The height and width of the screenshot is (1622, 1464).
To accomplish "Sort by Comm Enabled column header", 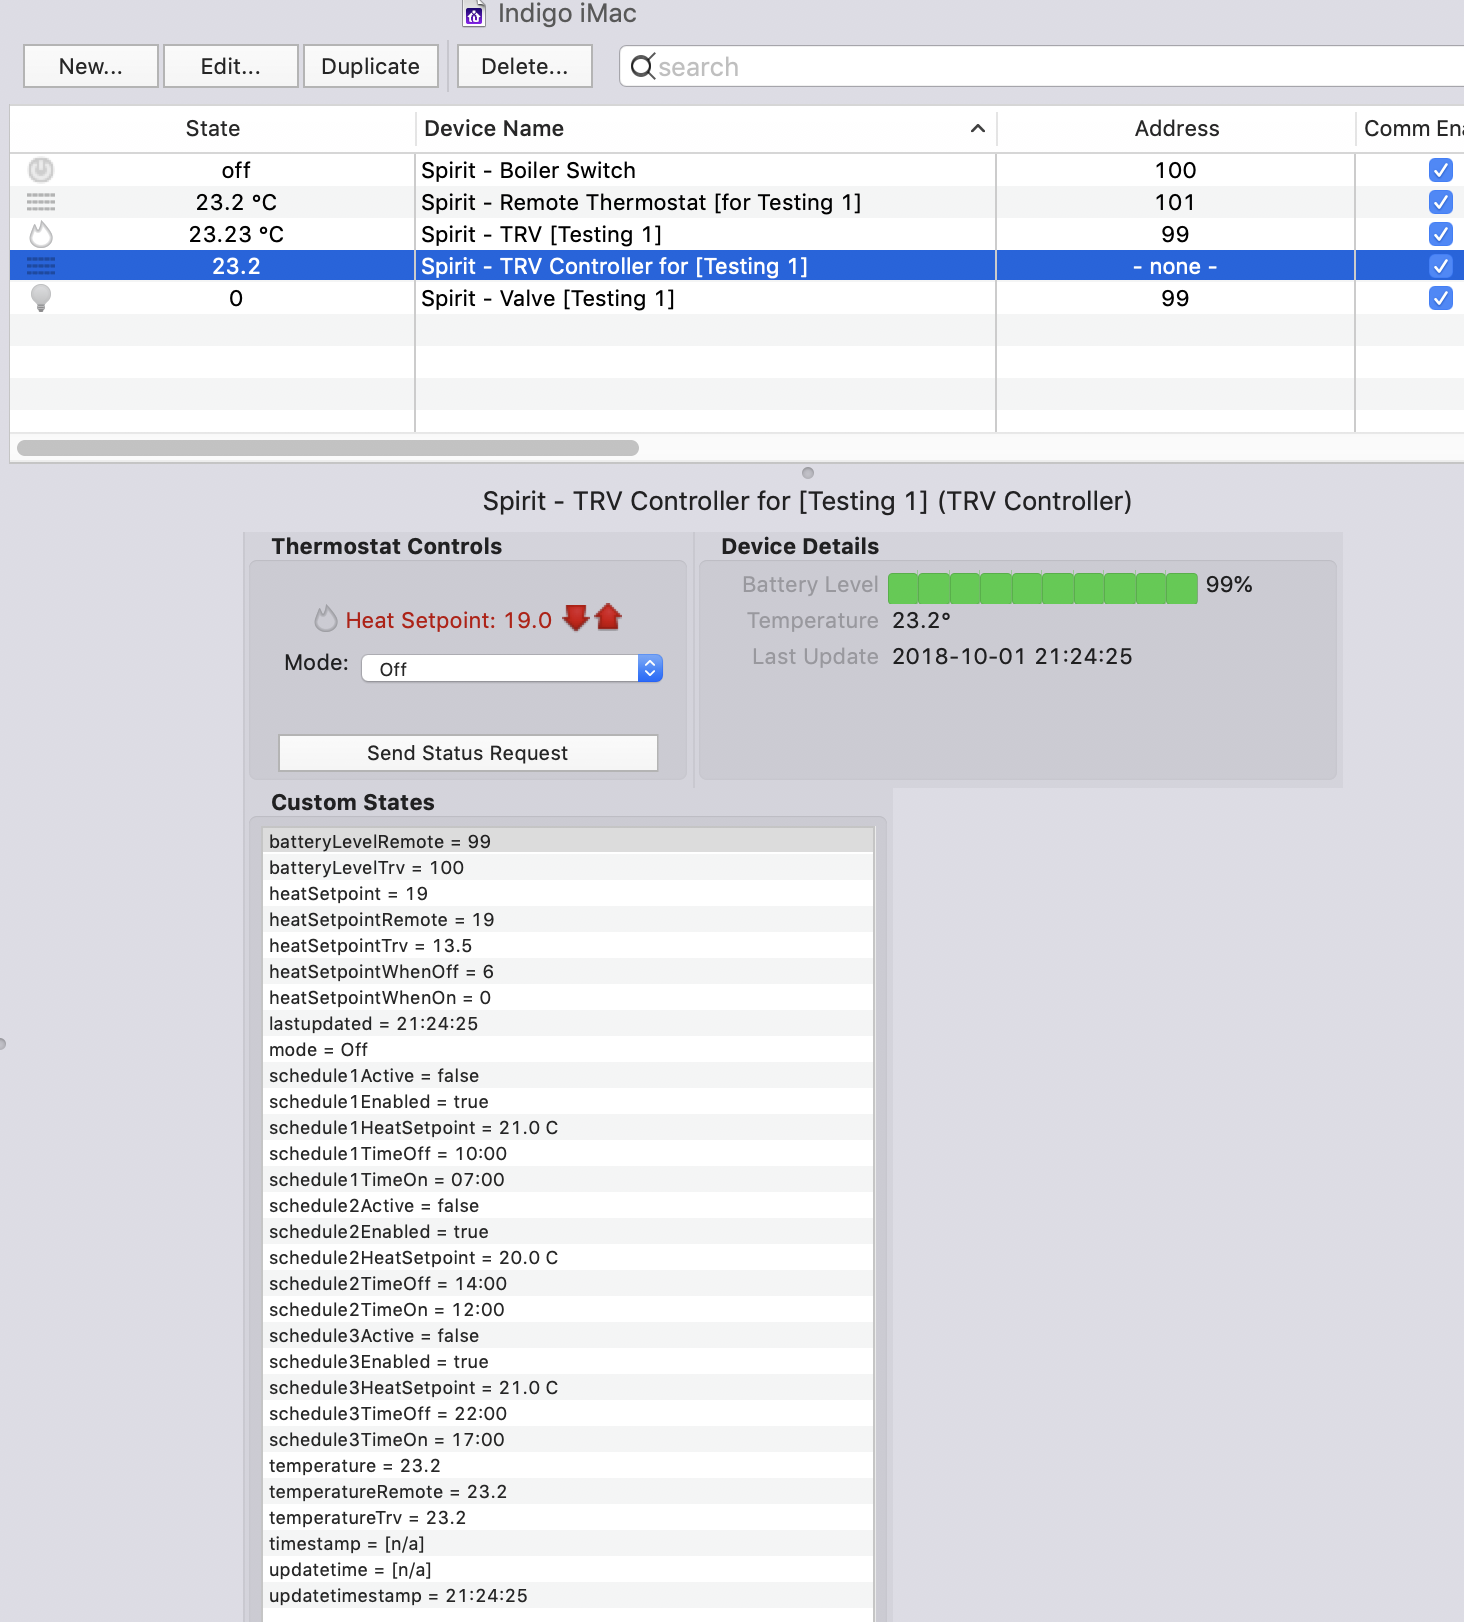I will 1411,128.
